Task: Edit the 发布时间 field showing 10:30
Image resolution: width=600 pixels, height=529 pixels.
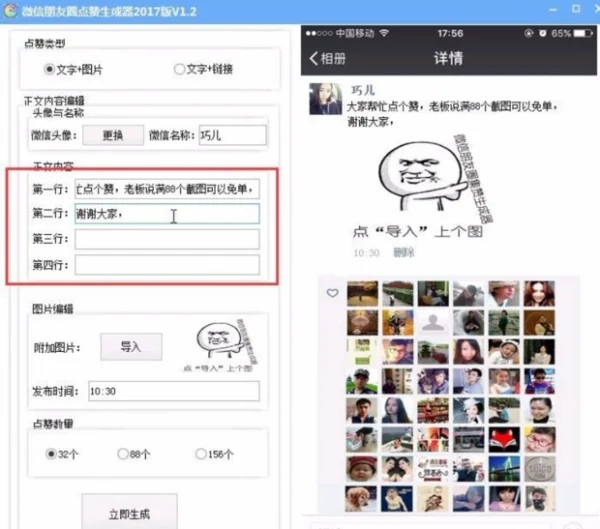Action: 174,391
